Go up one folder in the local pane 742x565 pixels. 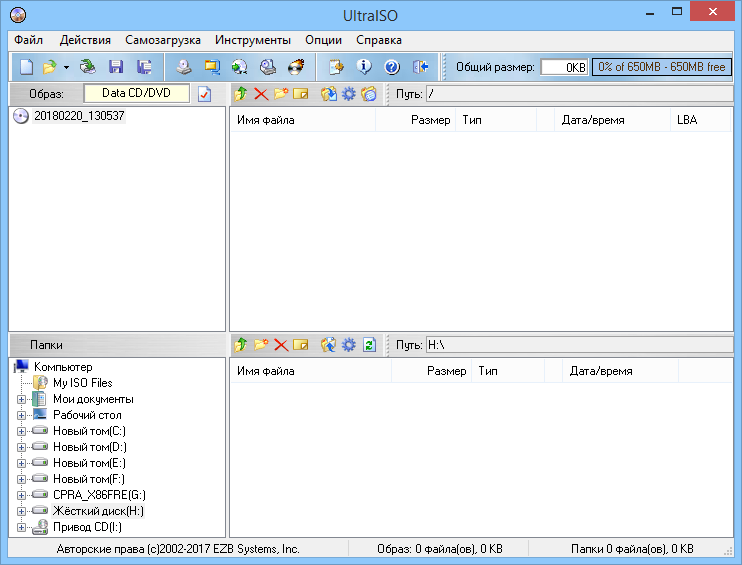240,345
